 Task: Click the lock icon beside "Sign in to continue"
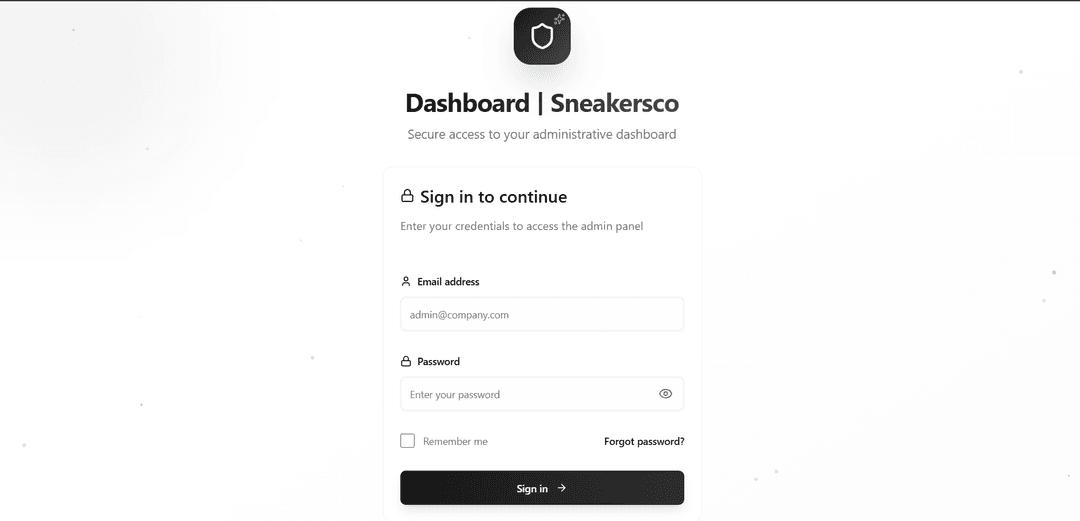407,197
